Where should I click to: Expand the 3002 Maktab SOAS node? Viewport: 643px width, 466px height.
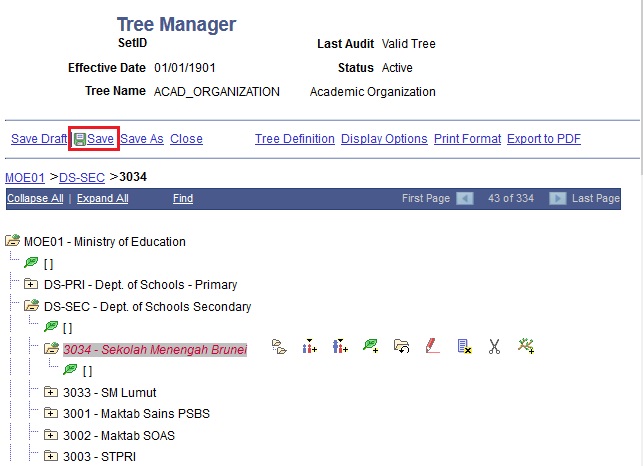50,434
